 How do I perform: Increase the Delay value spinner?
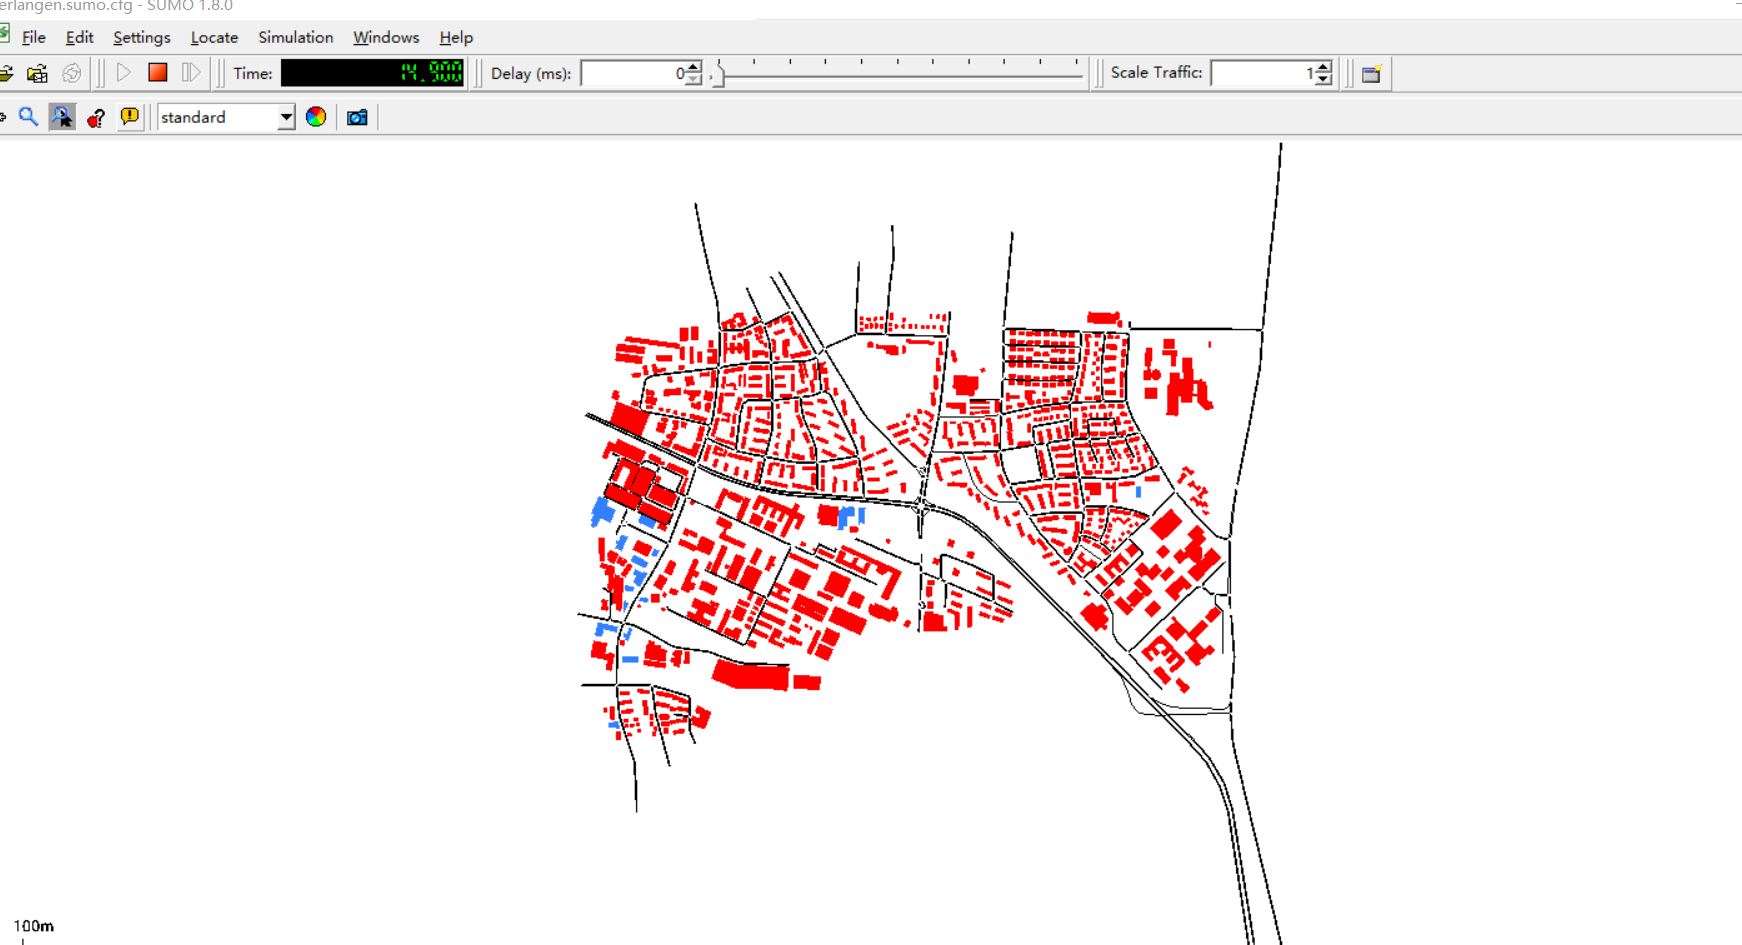coord(693,68)
